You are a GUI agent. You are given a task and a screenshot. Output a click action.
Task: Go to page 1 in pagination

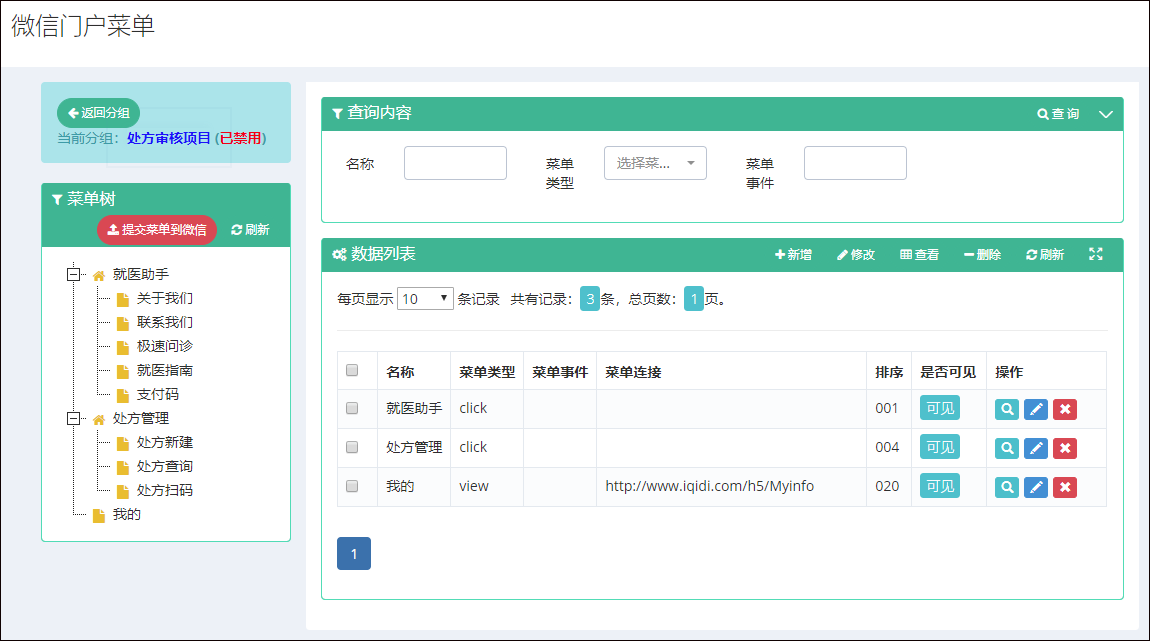[x=354, y=554]
